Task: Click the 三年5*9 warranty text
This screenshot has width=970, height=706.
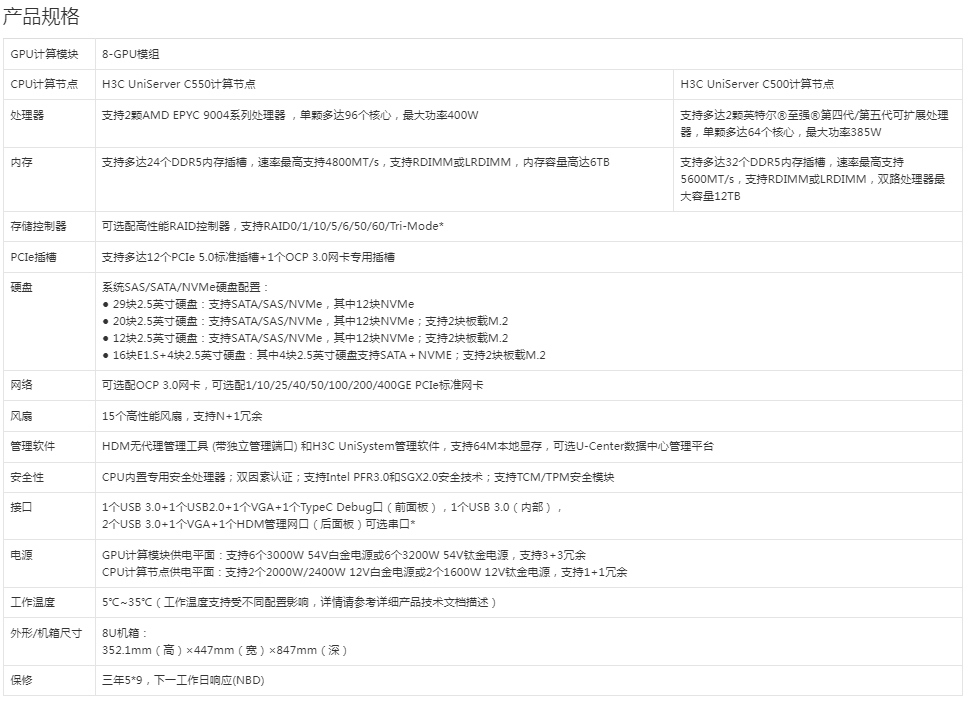Action: pos(183,680)
